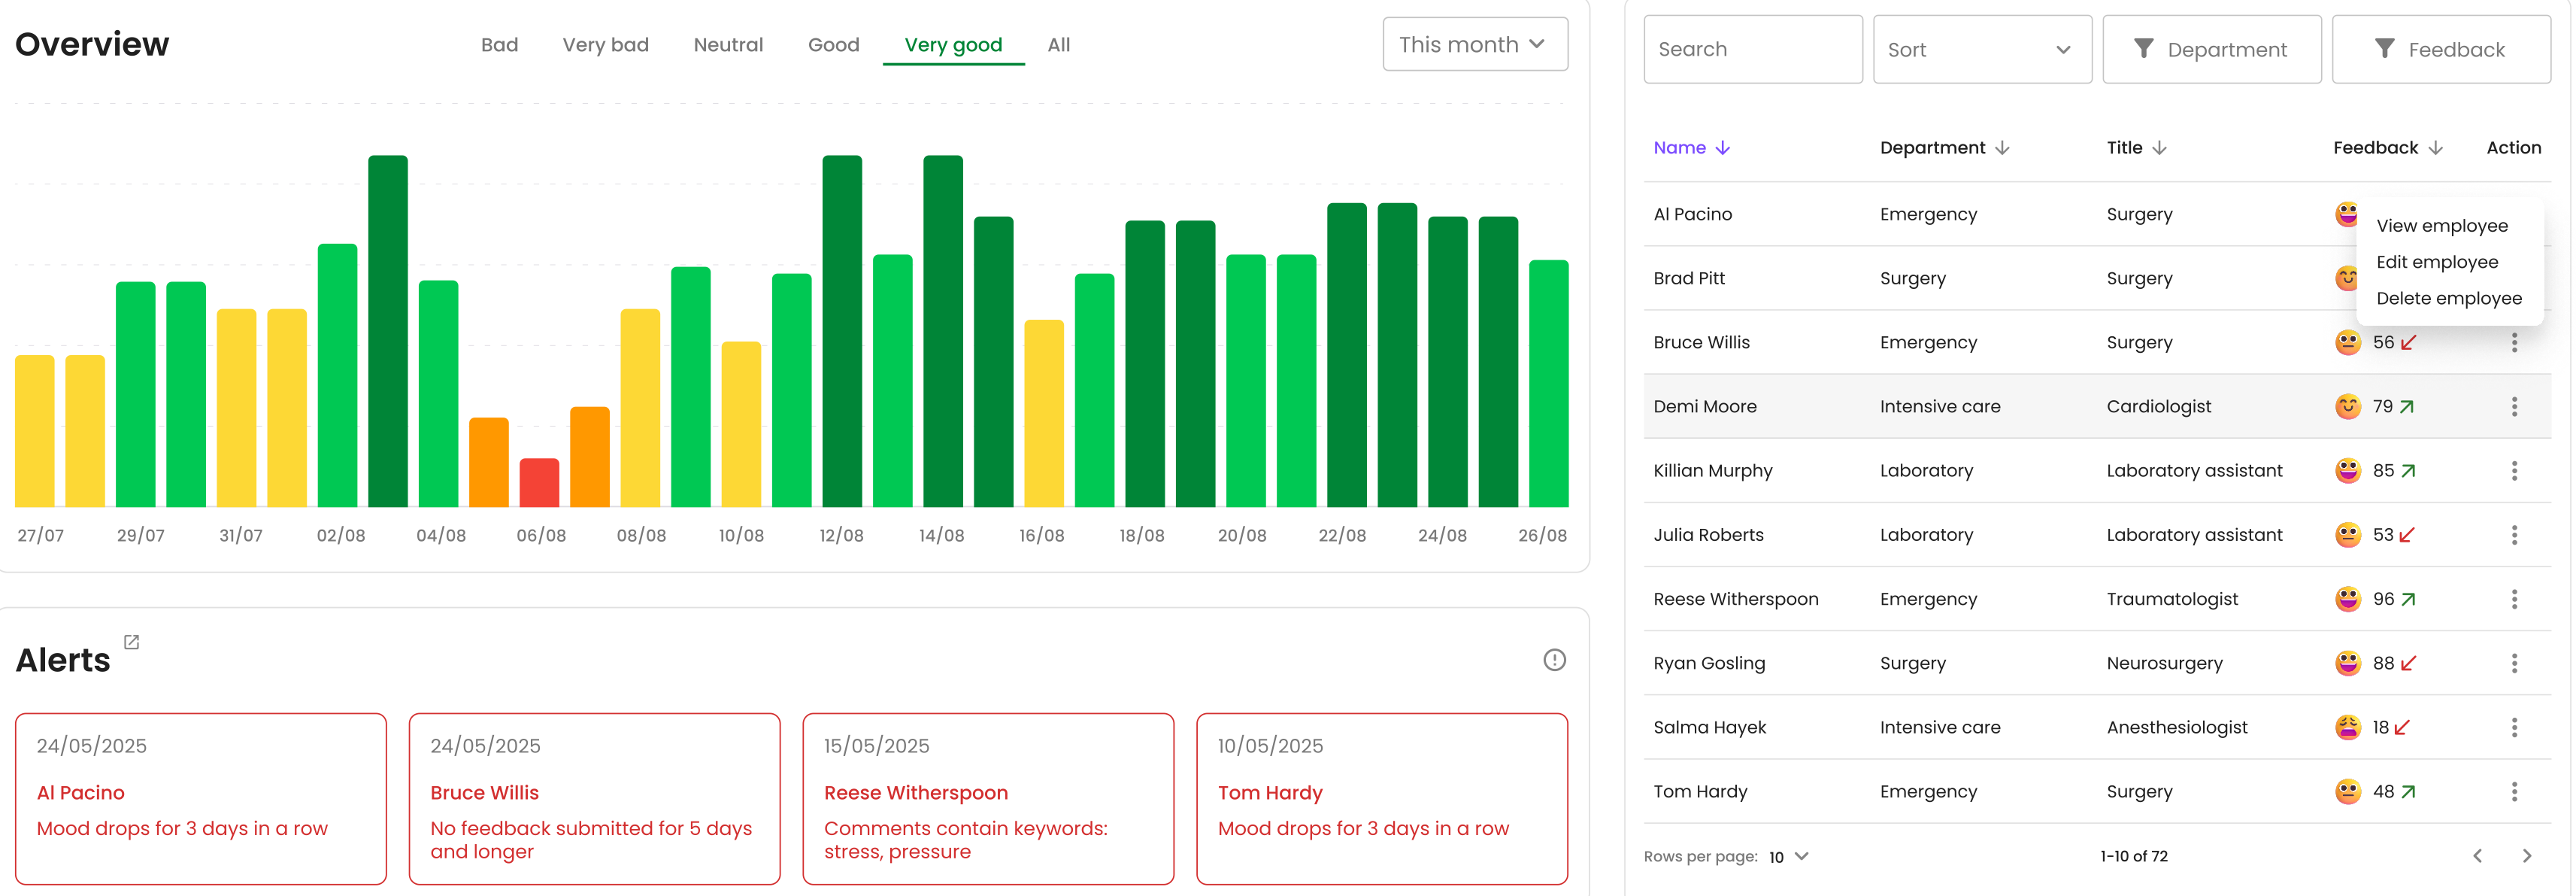Viewport: 2576px width, 896px height.
Task: Open action menu for Bruce Willis row
Action: pos(2514,342)
